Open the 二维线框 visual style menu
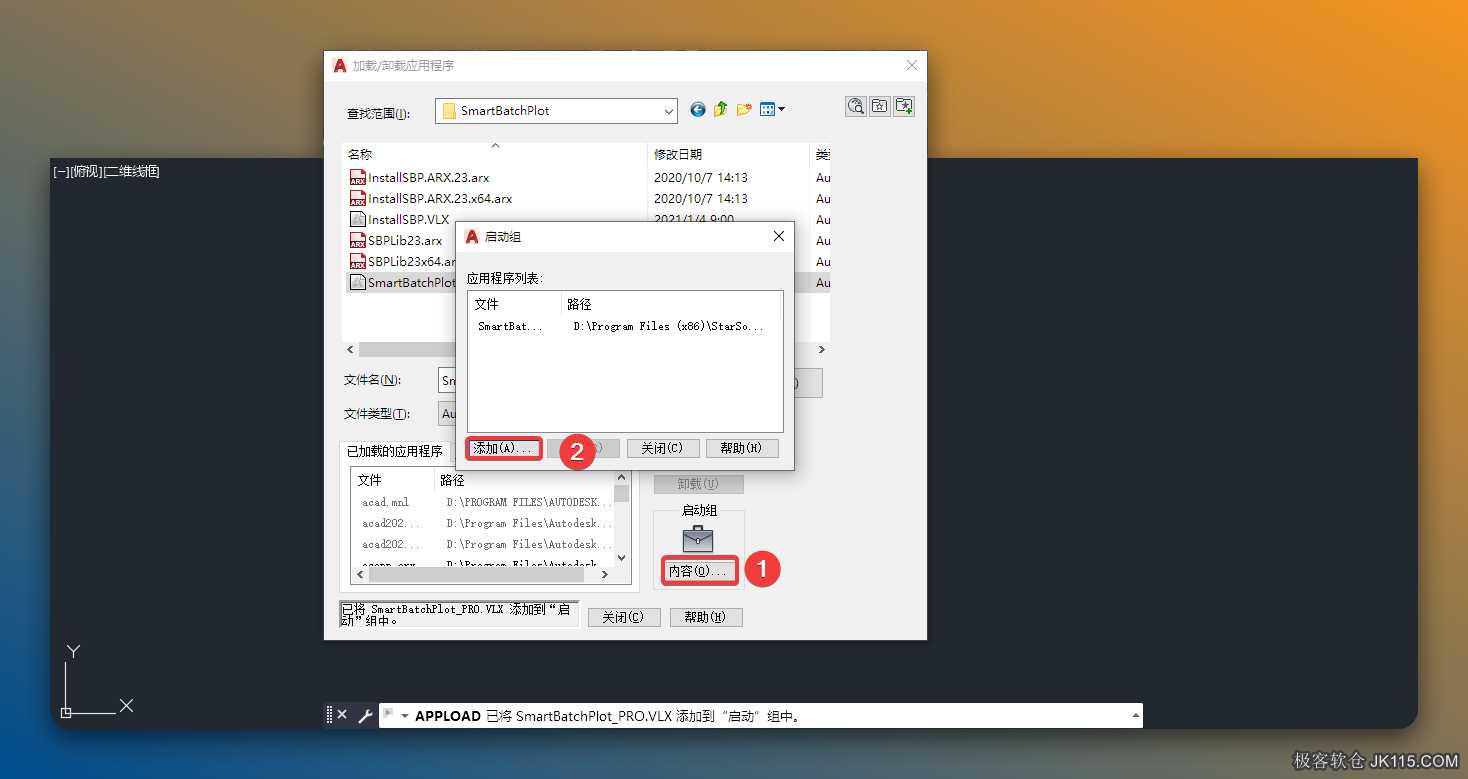This screenshot has height=779, width=1468. [132, 171]
